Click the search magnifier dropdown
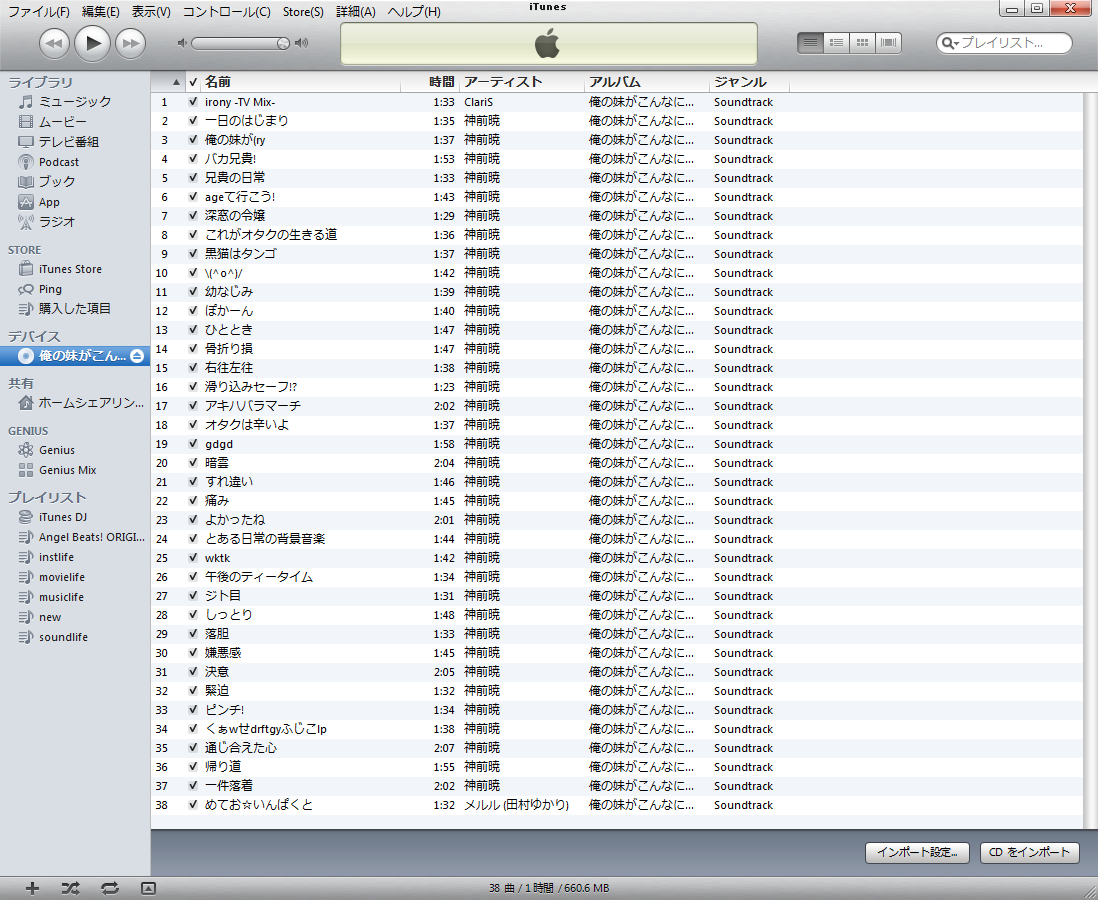This screenshot has width=1098, height=900. click(950, 43)
